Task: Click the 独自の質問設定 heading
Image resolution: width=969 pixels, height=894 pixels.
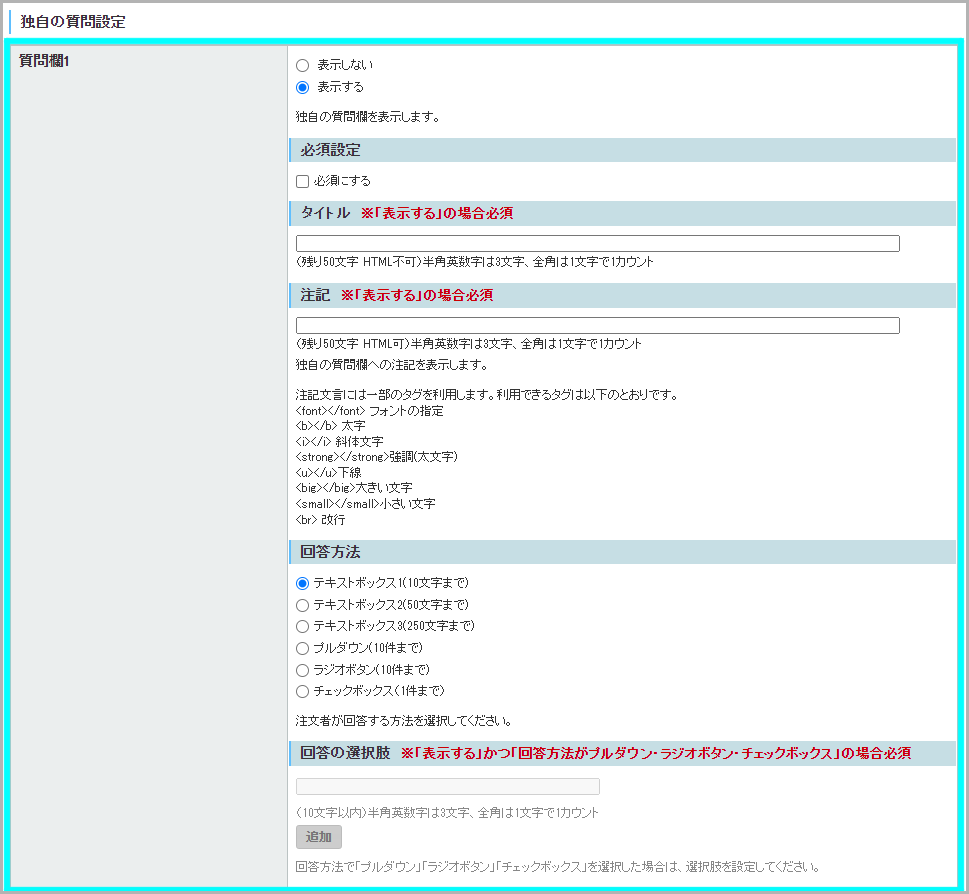Action: click(73, 22)
